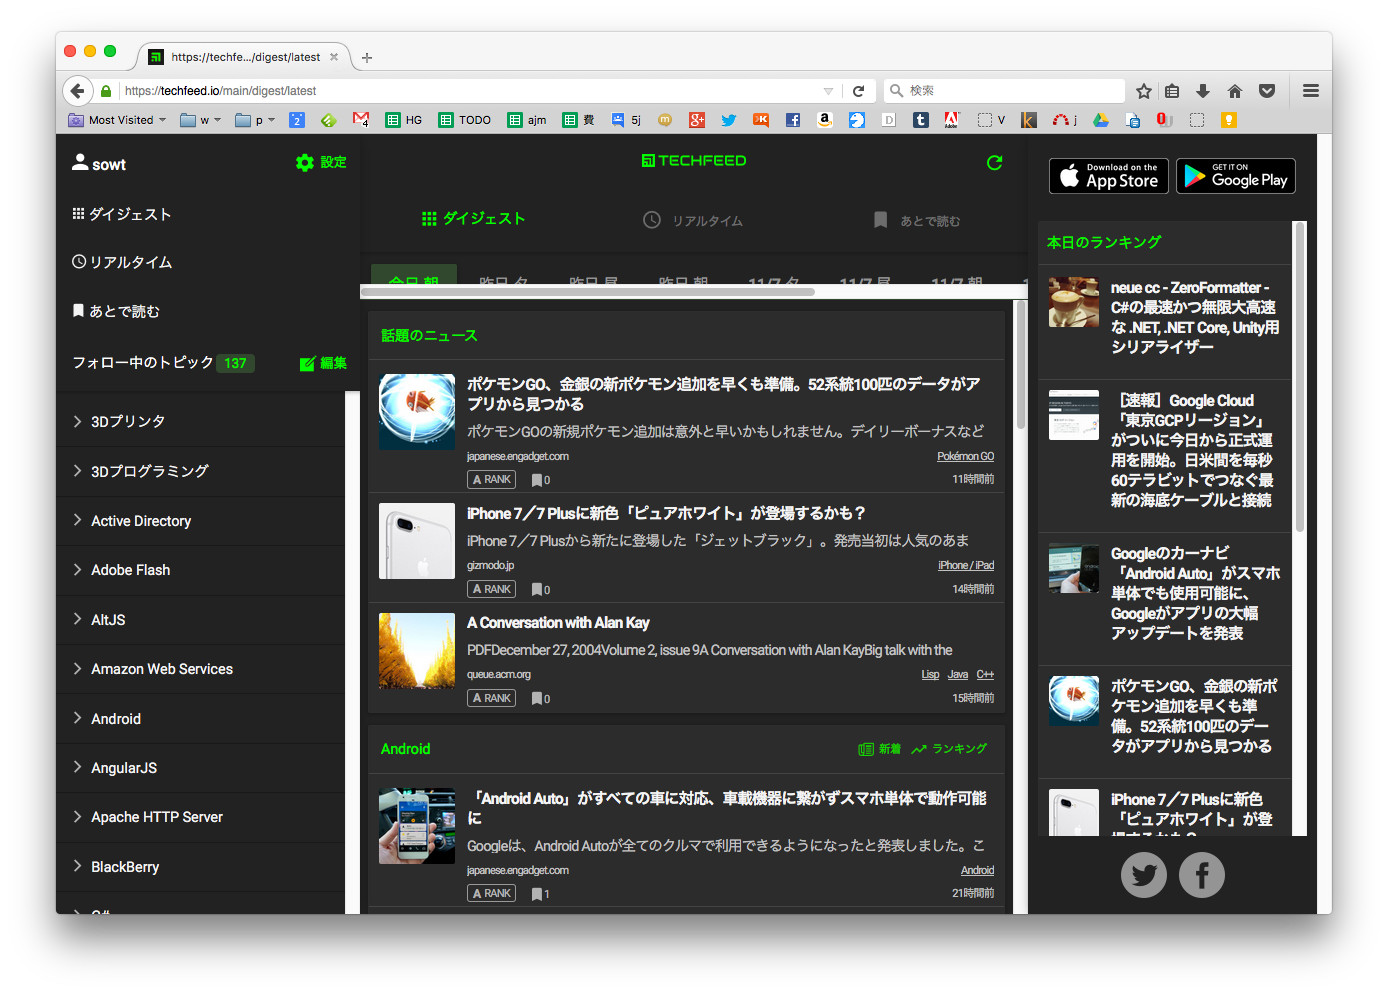
Task: Click ランキング in Android section header
Action: pos(949,749)
